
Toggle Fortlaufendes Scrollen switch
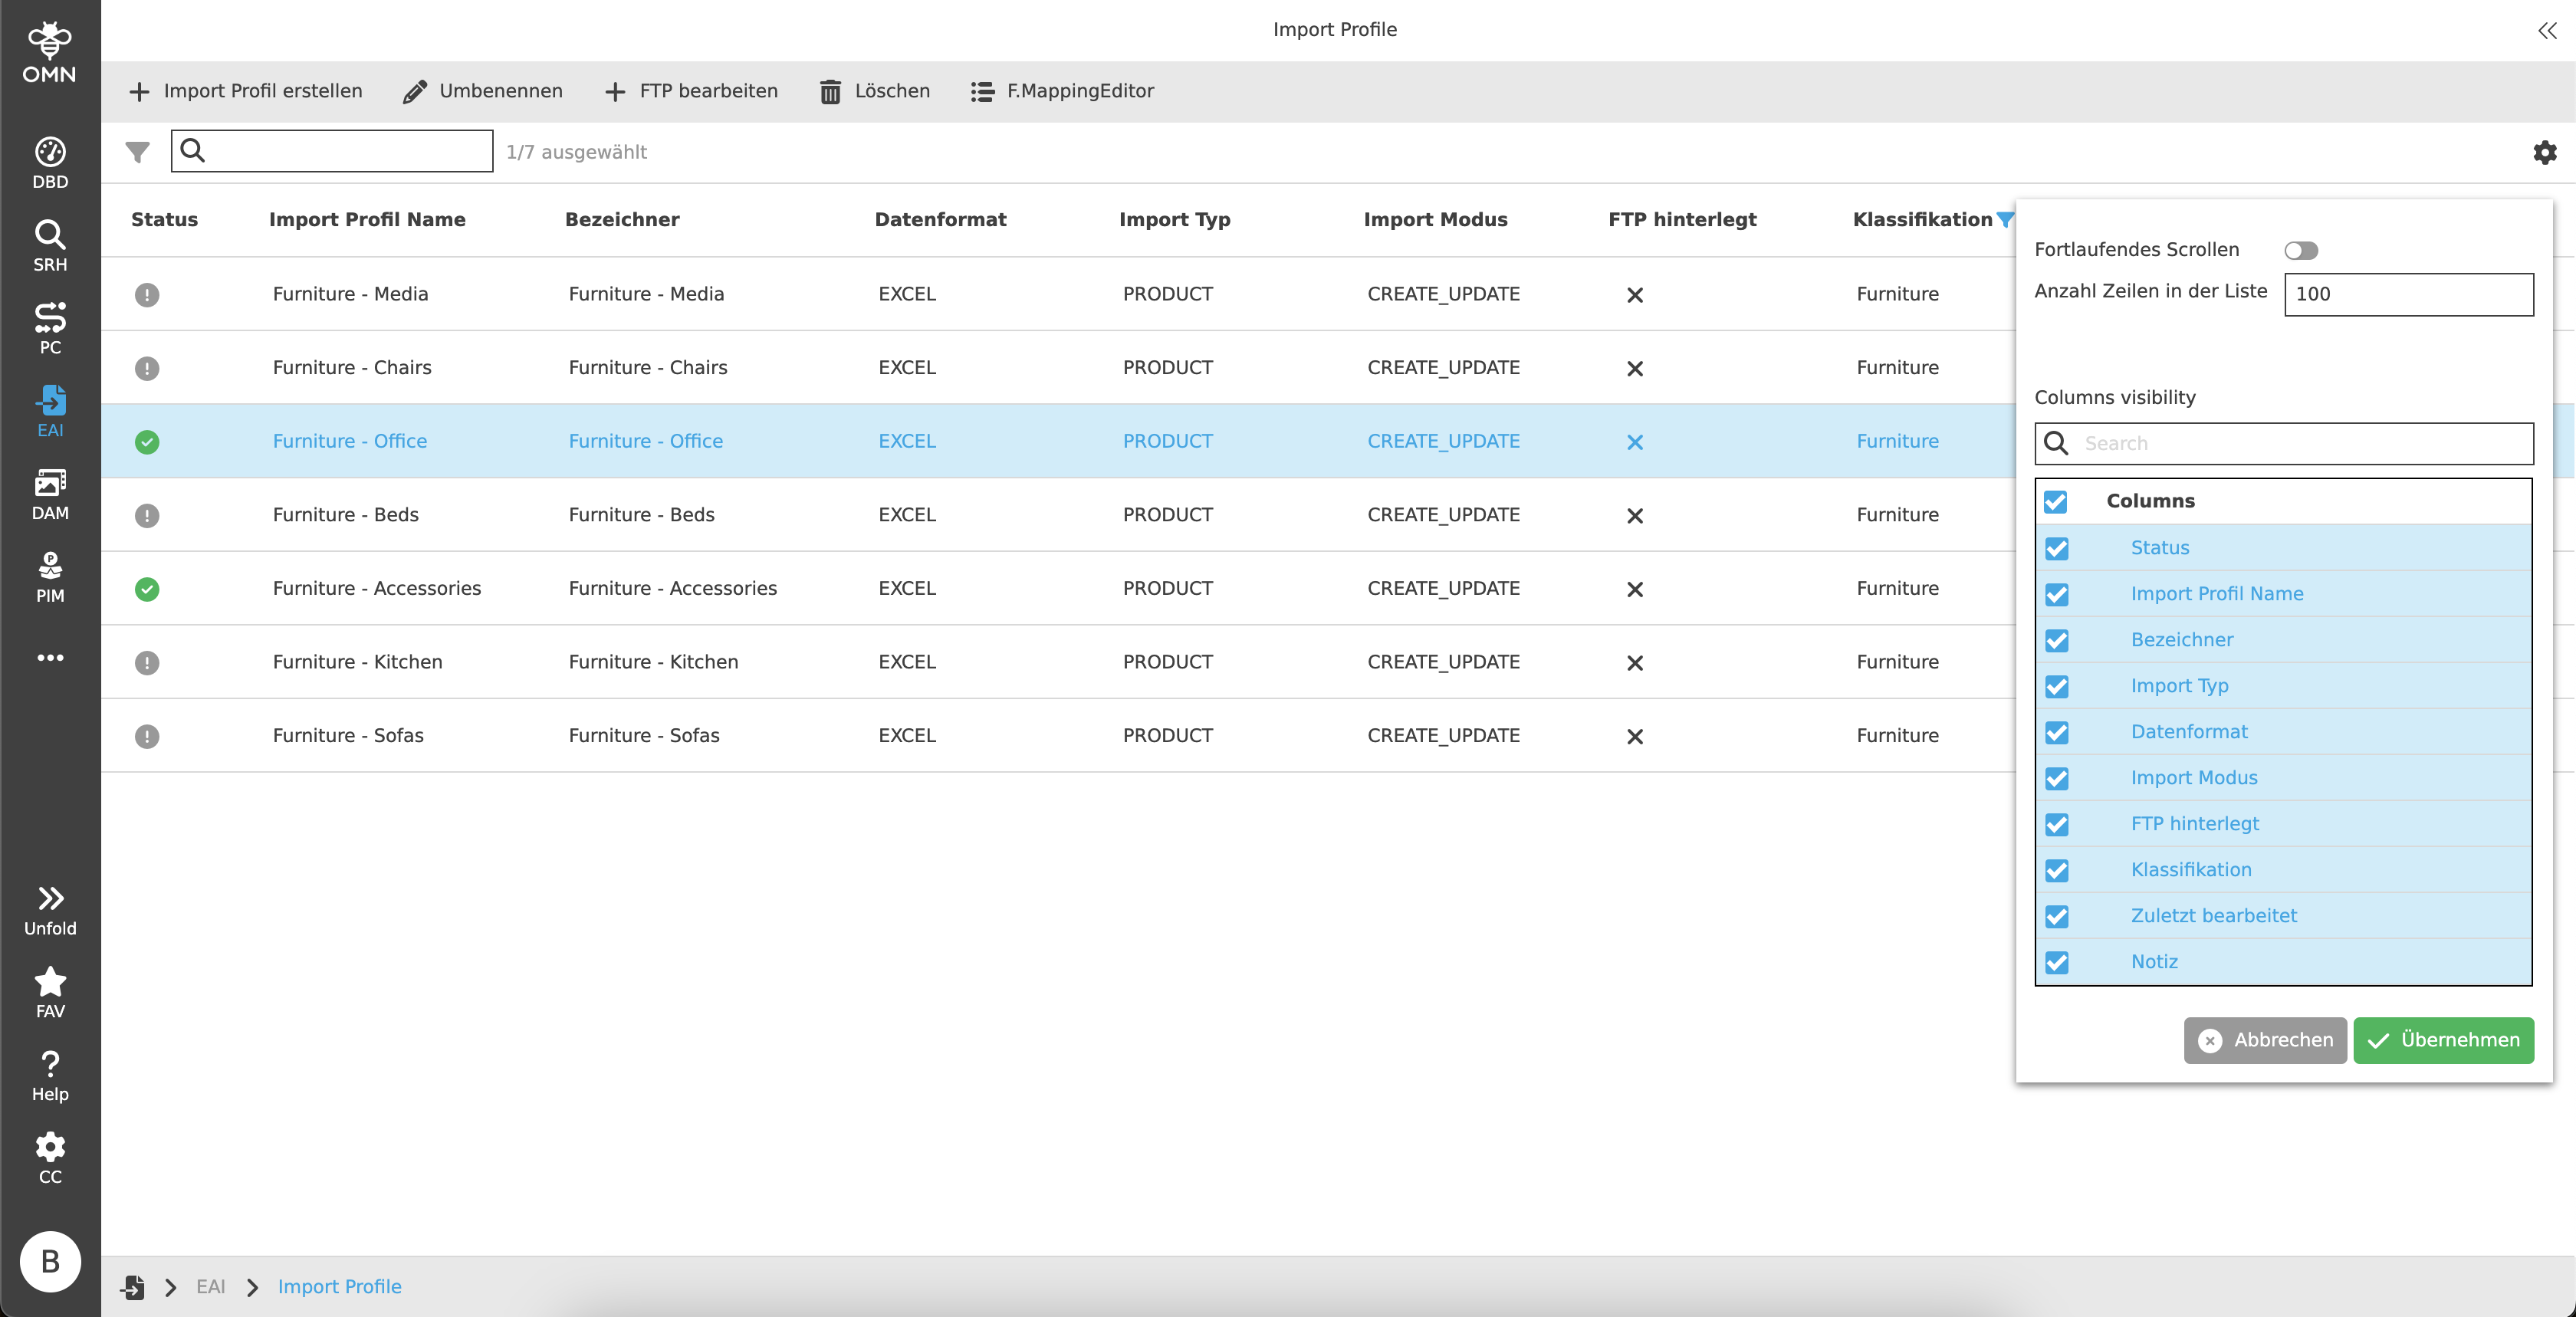2300,250
